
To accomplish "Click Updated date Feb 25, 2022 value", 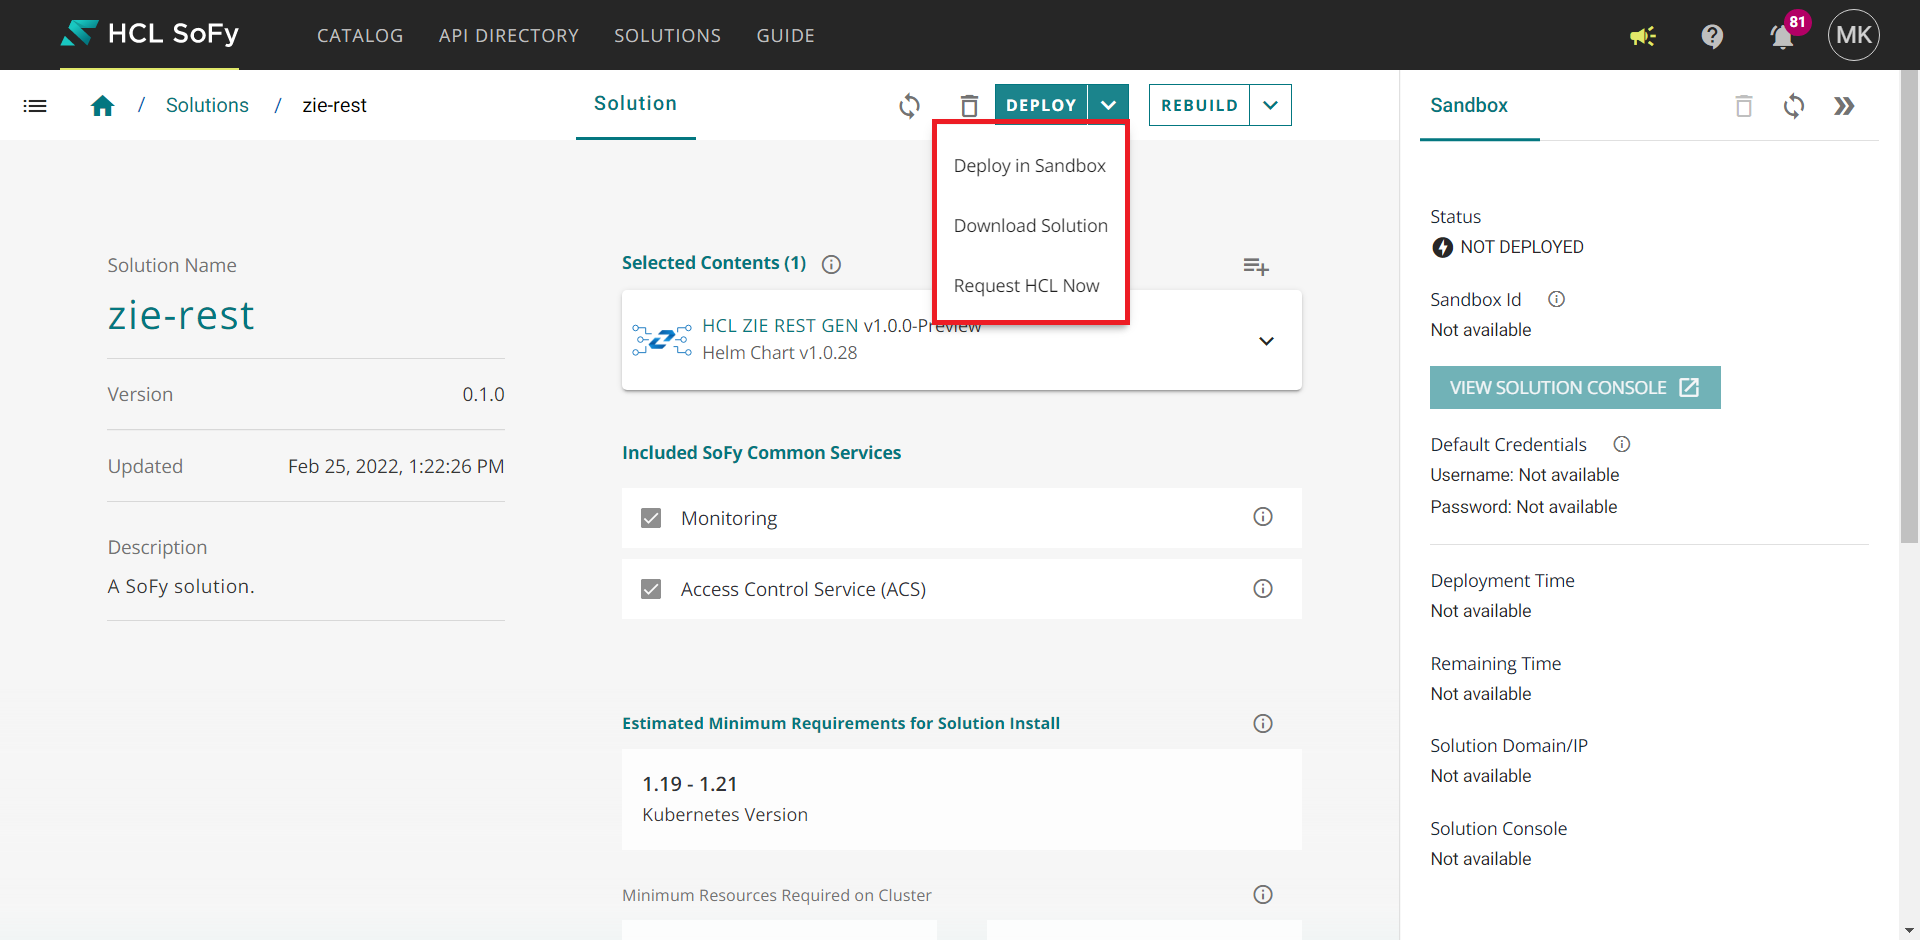I will (x=396, y=467).
